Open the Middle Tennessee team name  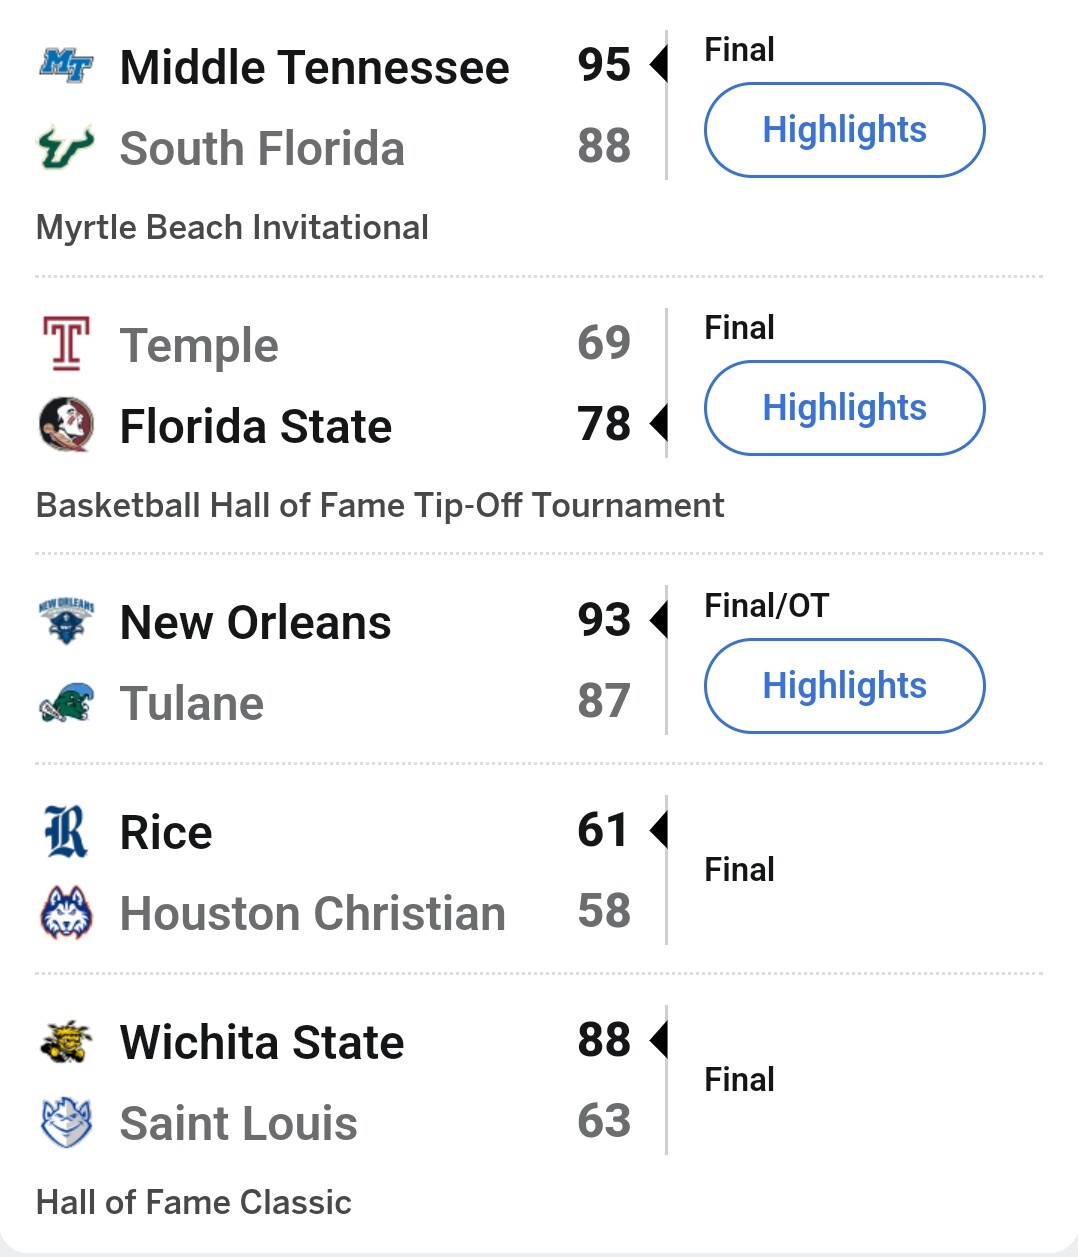pos(315,68)
